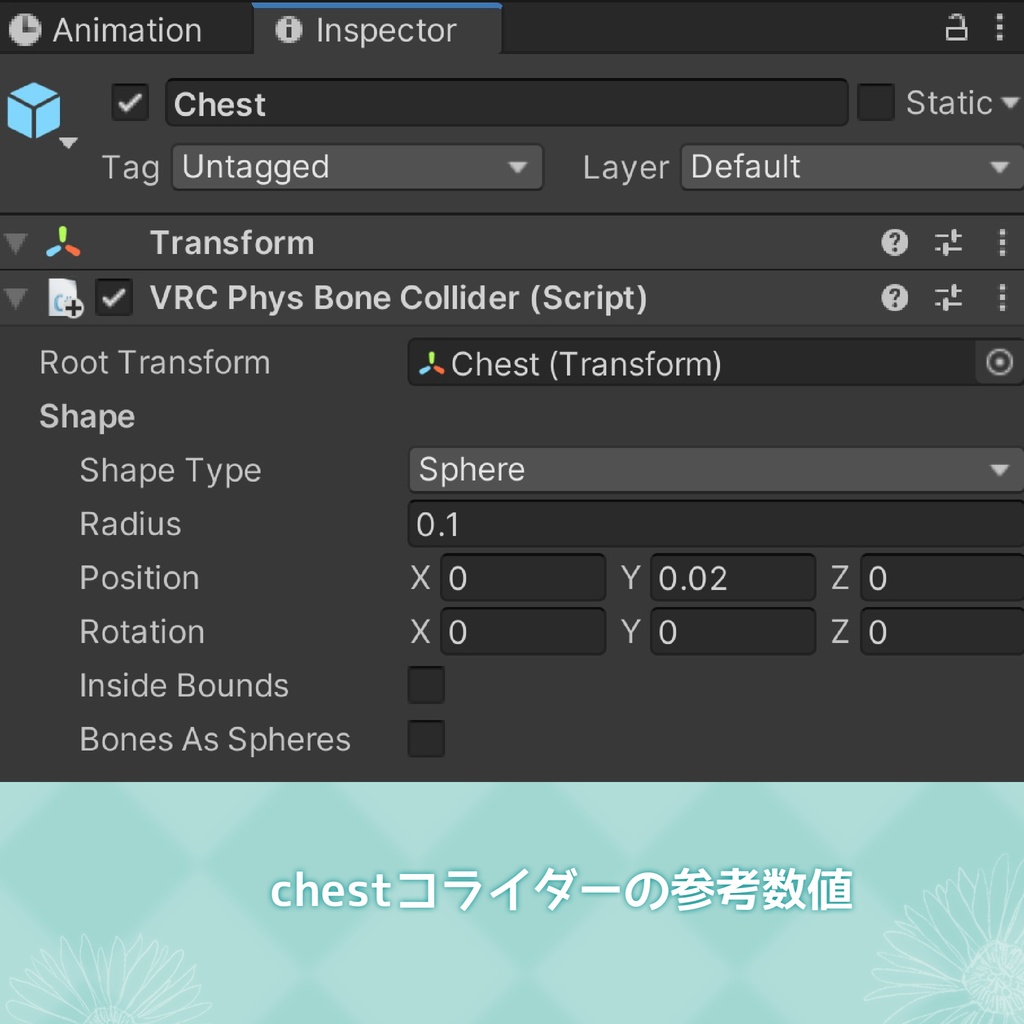Open VRC Phys Bone Collider context menu
The height and width of the screenshot is (1024, 1024).
click(1002, 298)
